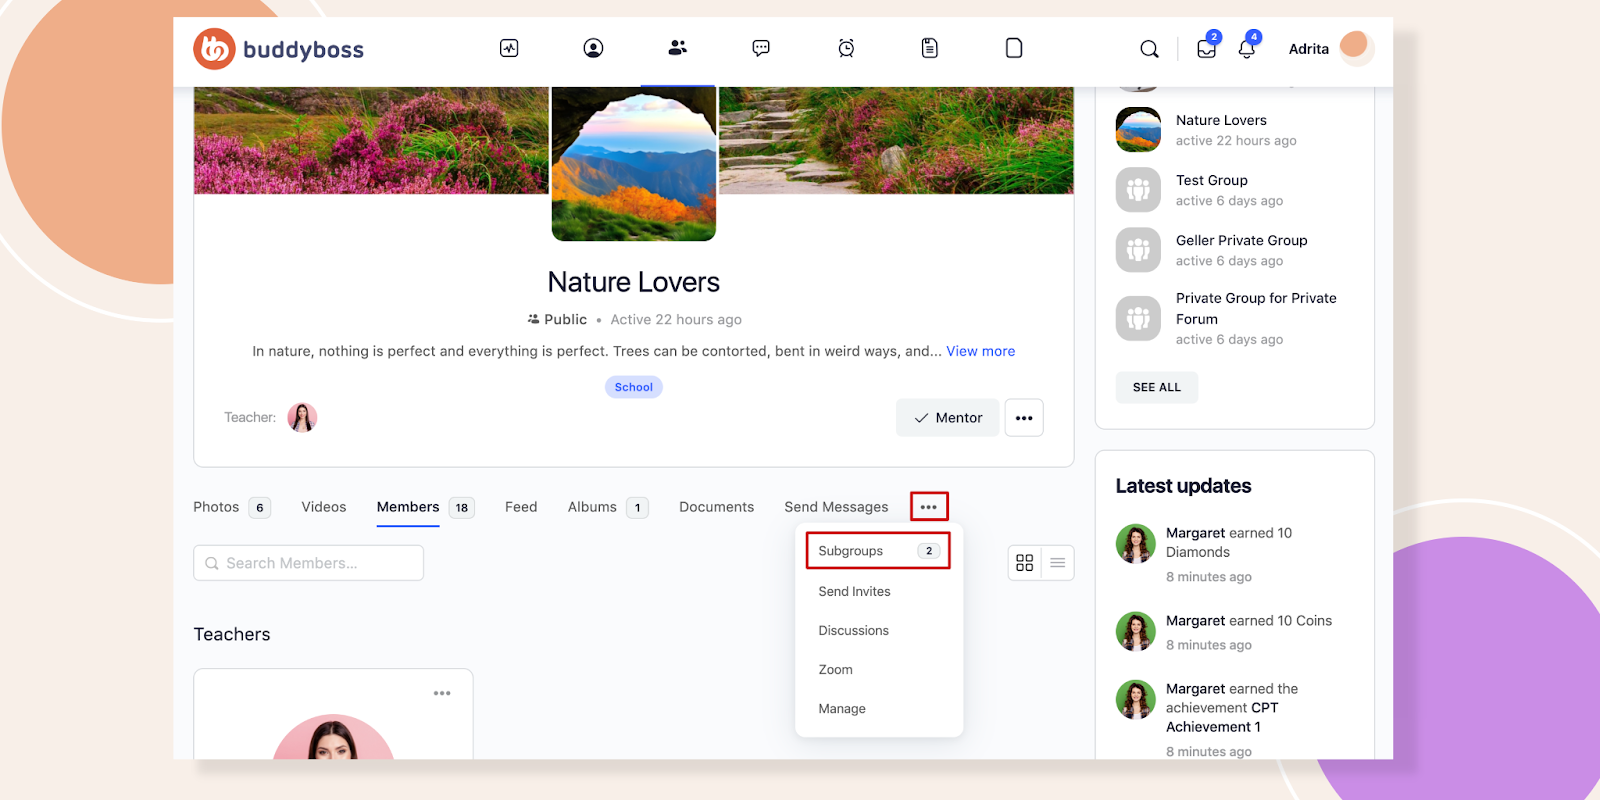Screen dimensions: 1600x800
Task: Click the School group type tag
Action: pos(634,387)
